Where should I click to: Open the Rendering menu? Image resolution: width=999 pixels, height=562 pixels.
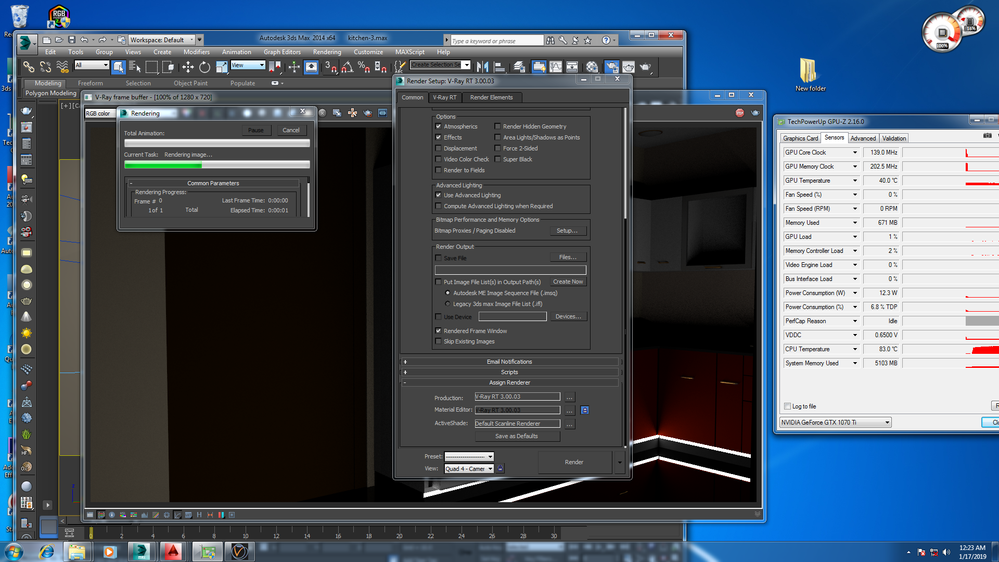click(x=327, y=52)
